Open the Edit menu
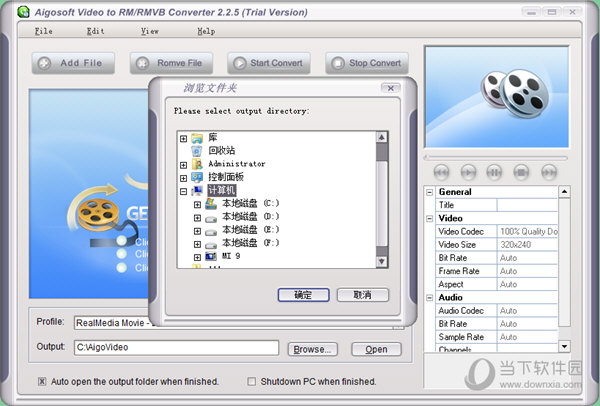This screenshot has width=600, height=406. click(x=95, y=31)
